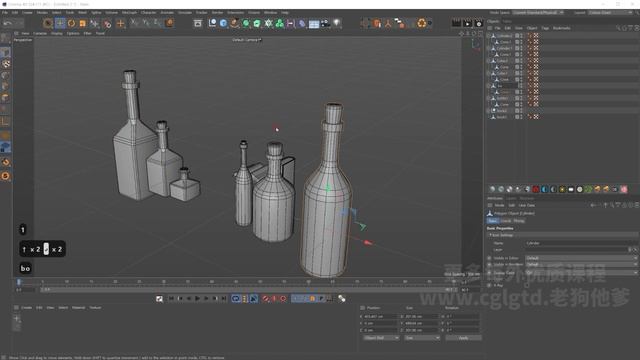Open the Spline Pen tool icon
Screen dimensions: 640x360
234,23
